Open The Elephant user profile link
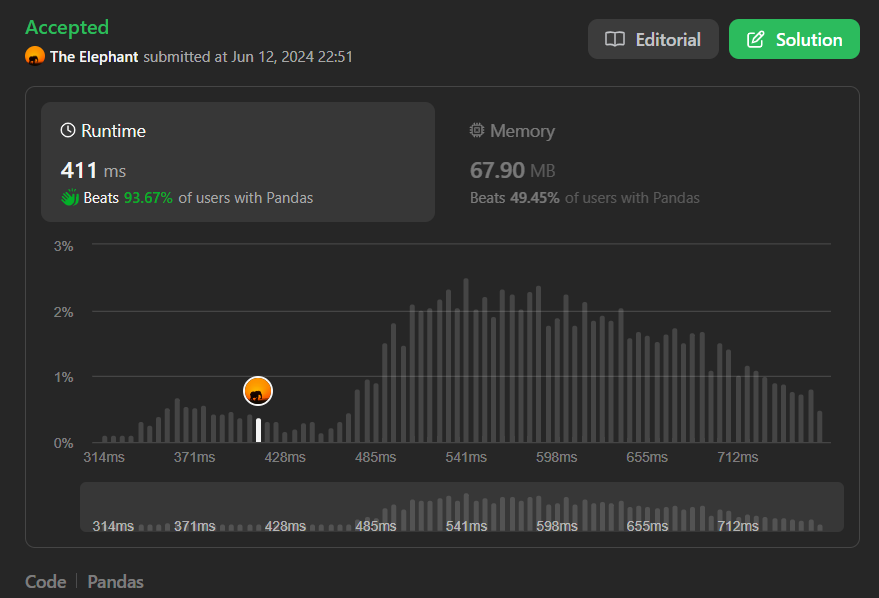Viewport: 879px width, 598px height. pyautogui.click(x=94, y=57)
